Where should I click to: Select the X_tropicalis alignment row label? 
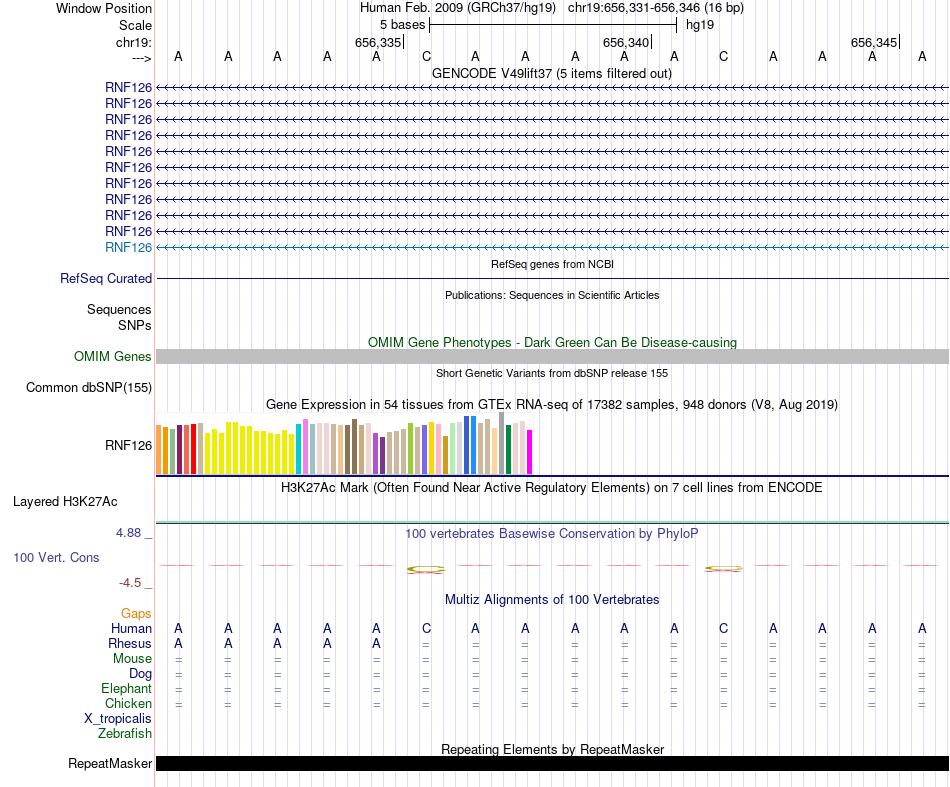click(x=118, y=719)
